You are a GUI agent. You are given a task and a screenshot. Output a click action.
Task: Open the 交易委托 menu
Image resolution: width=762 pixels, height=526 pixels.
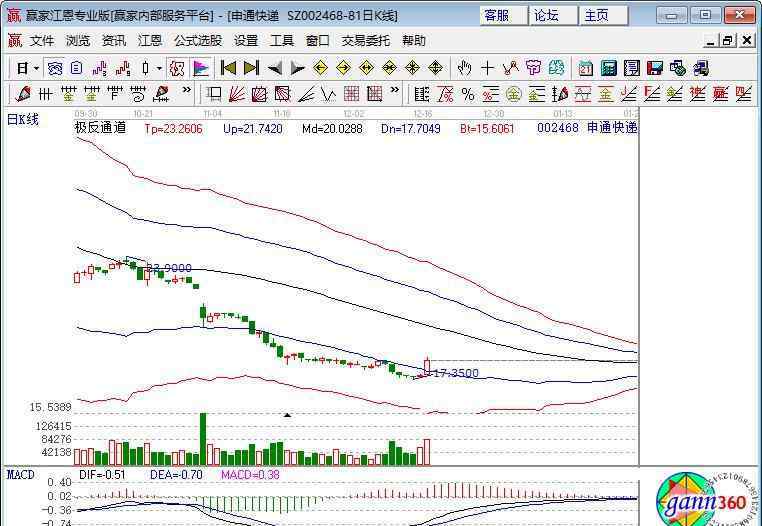point(365,41)
